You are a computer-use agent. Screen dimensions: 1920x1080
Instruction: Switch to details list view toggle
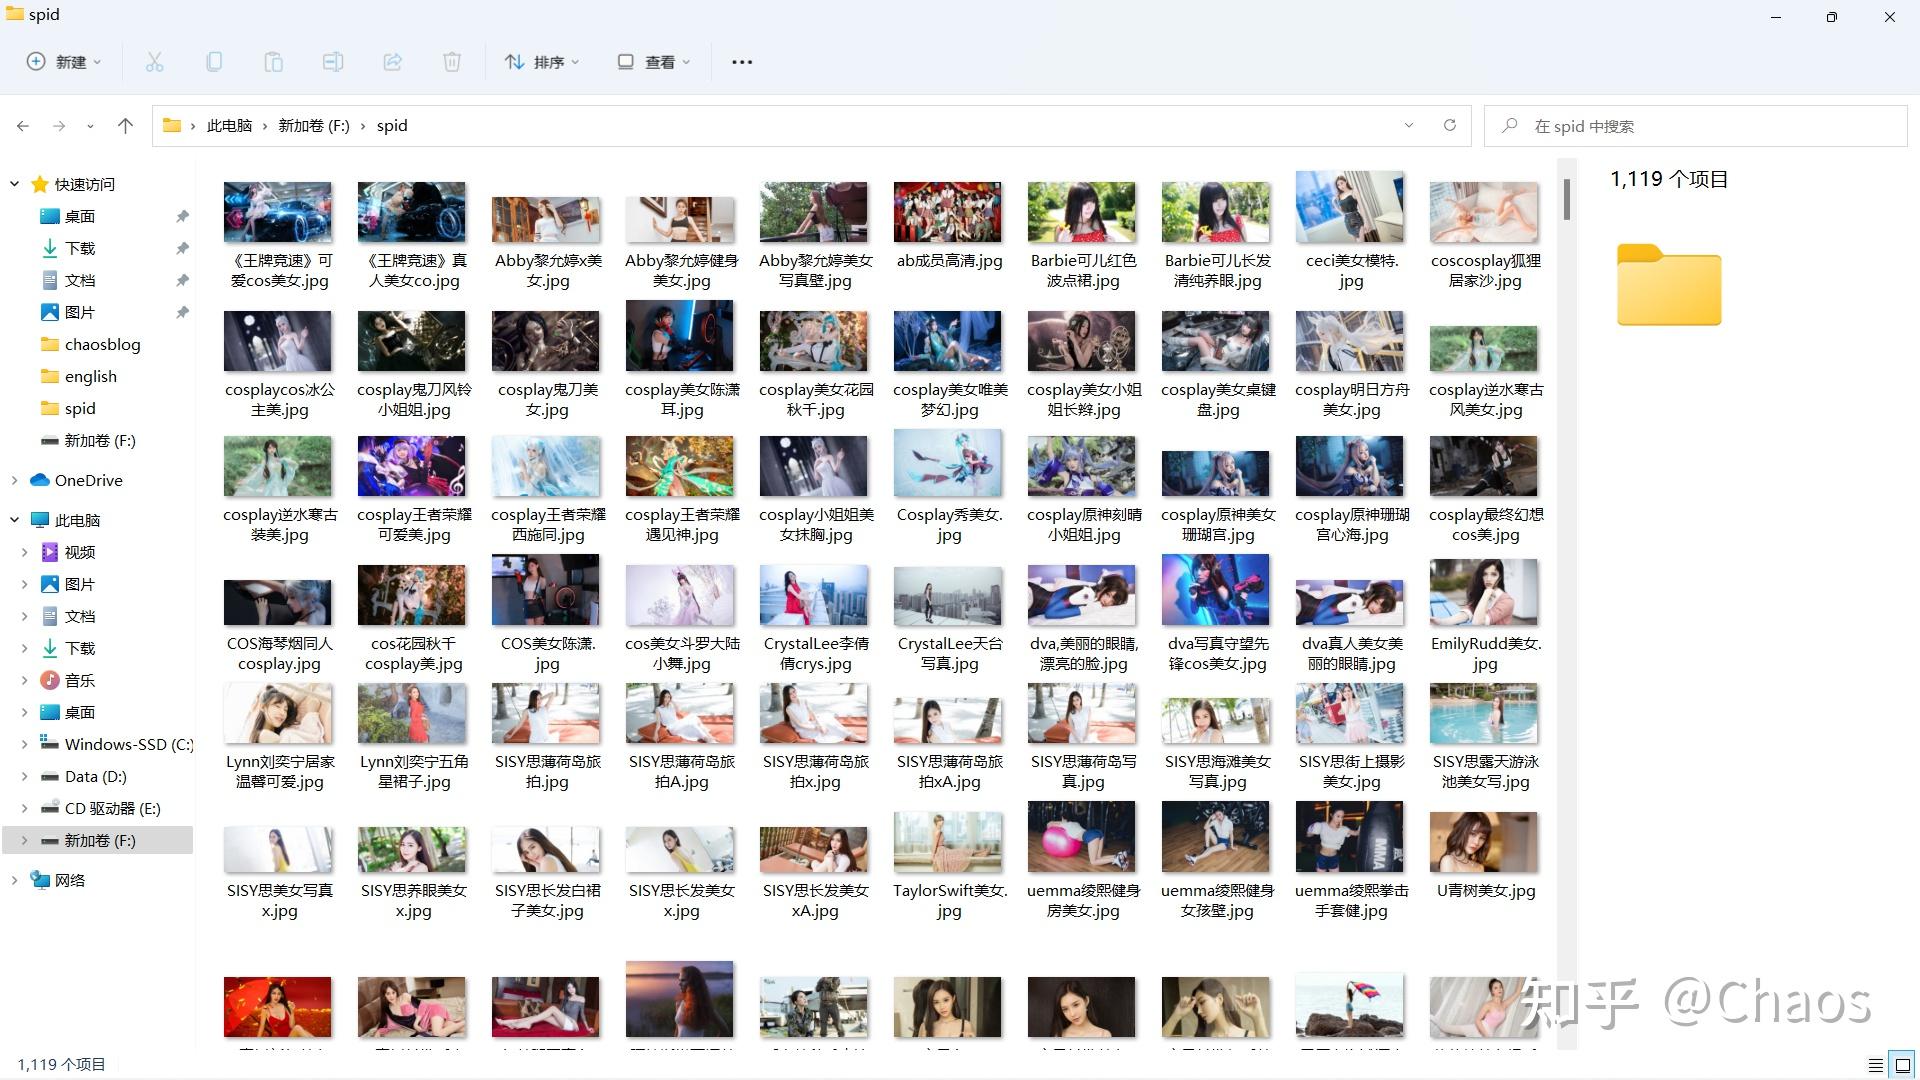point(1875,1065)
